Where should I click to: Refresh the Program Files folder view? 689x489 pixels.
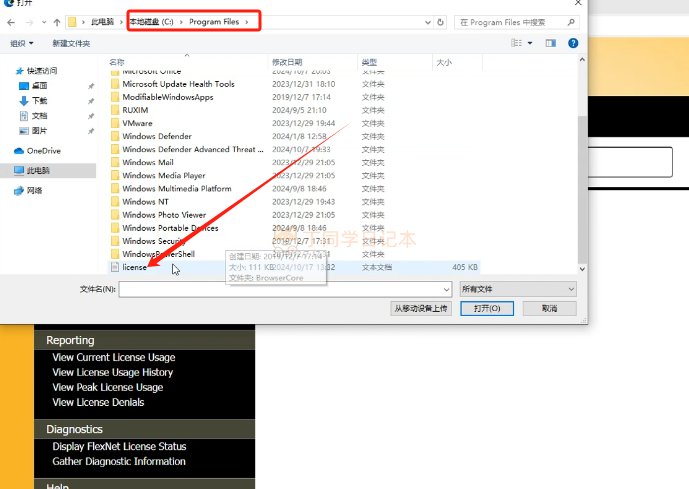[x=440, y=22]
